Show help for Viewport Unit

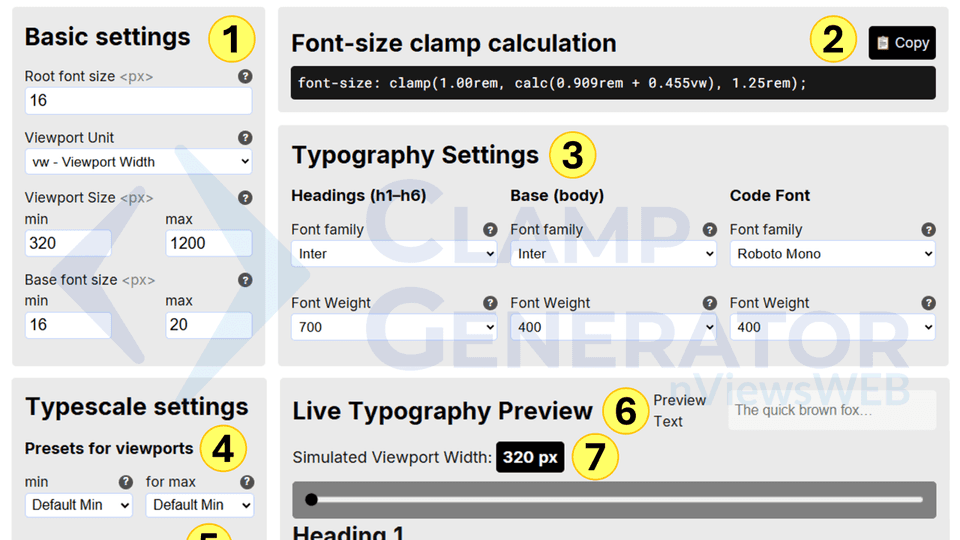[x=245, y=138]
